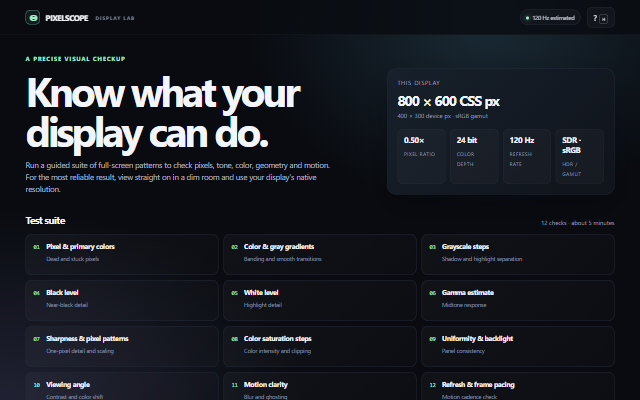Click the 24 bit color depth tile

tap(474, 156)
